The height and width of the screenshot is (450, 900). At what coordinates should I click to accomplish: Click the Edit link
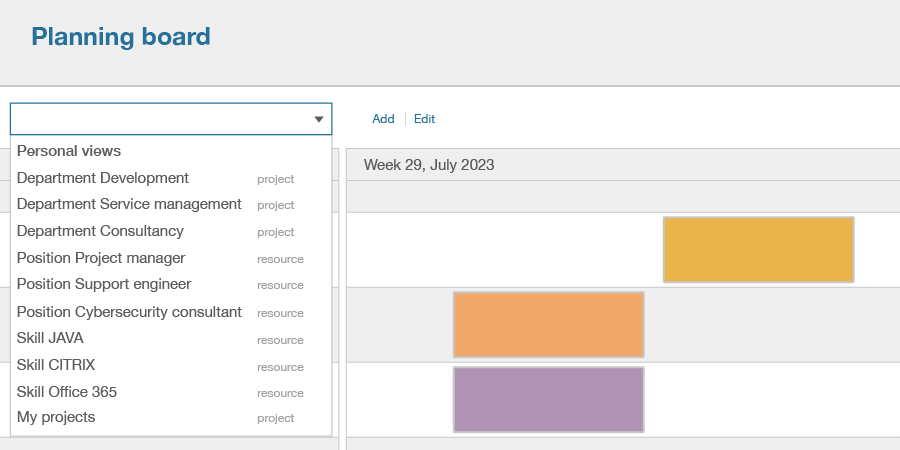coord(424,119)
